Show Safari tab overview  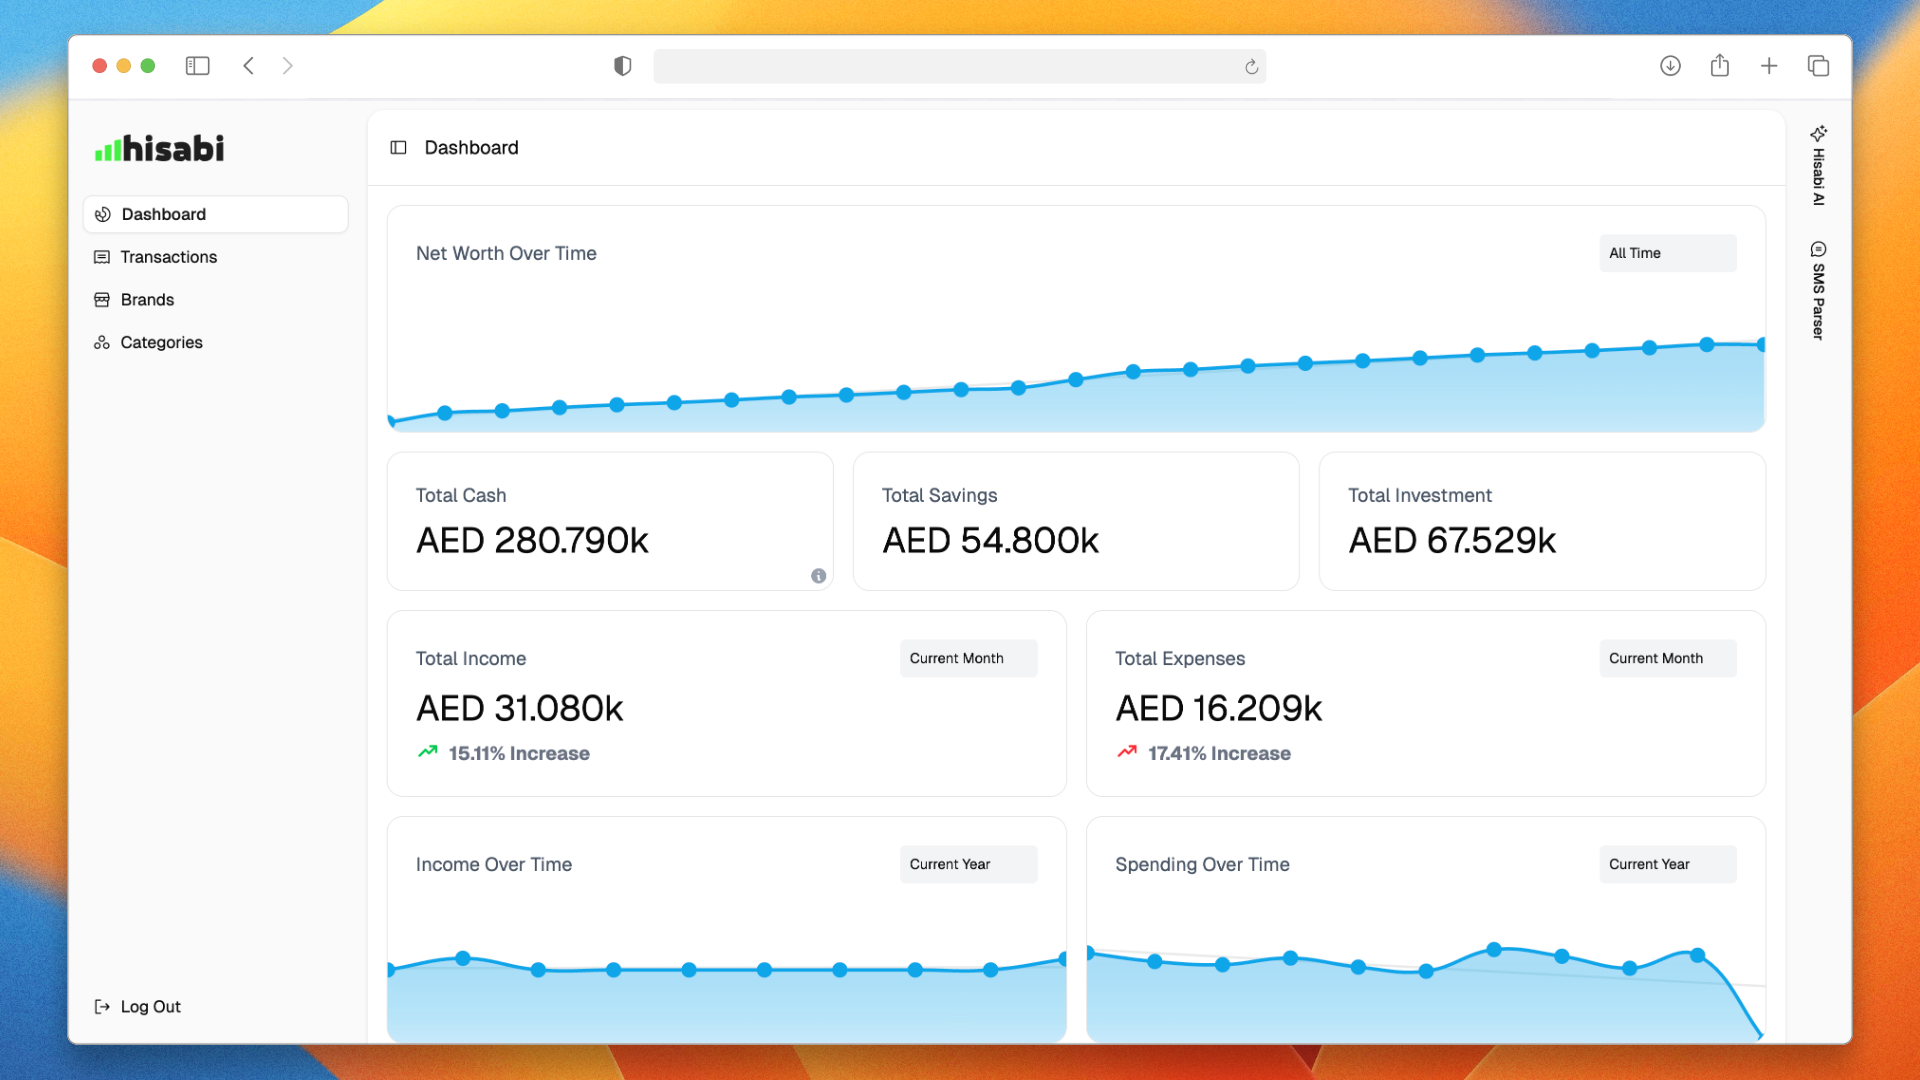(x=1818, y=66)
